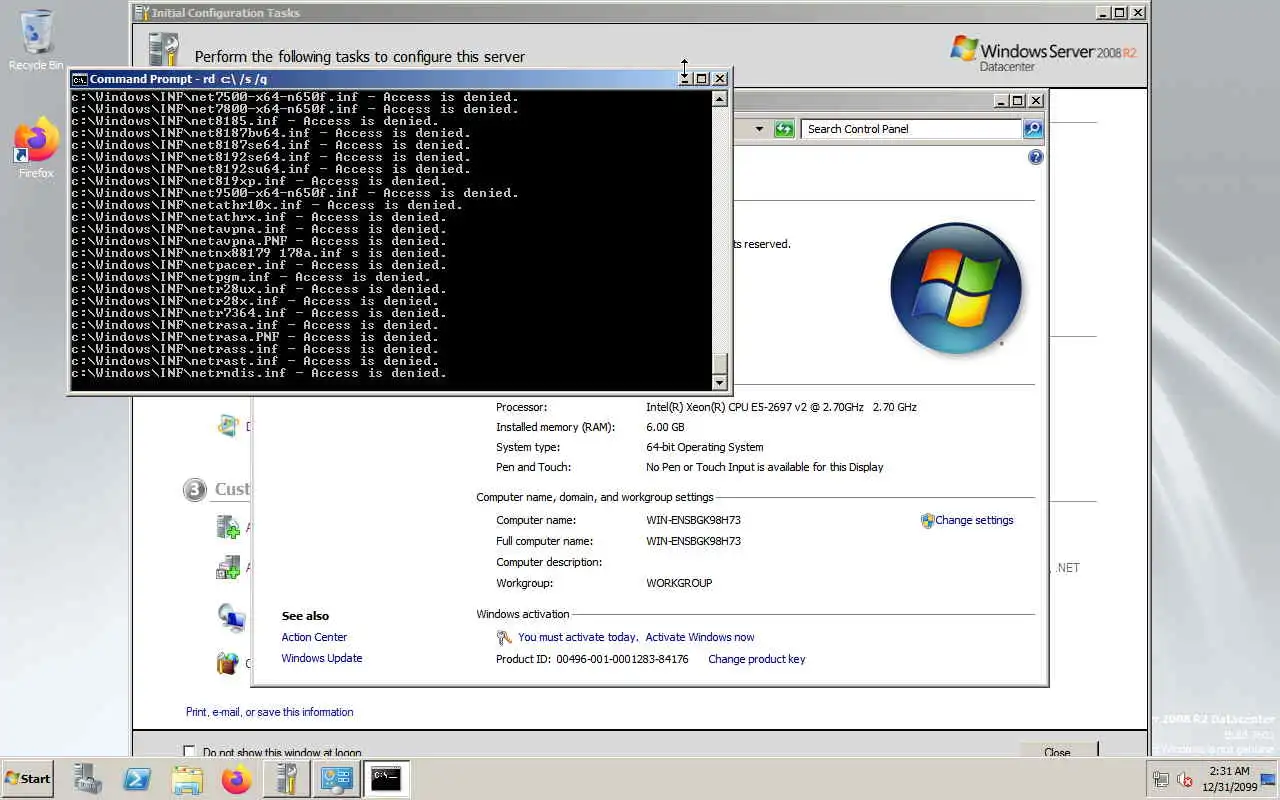Click the server icon in the Initial Configuration header
Viewport: 1280px width, 800px height.
pos(163,50)
